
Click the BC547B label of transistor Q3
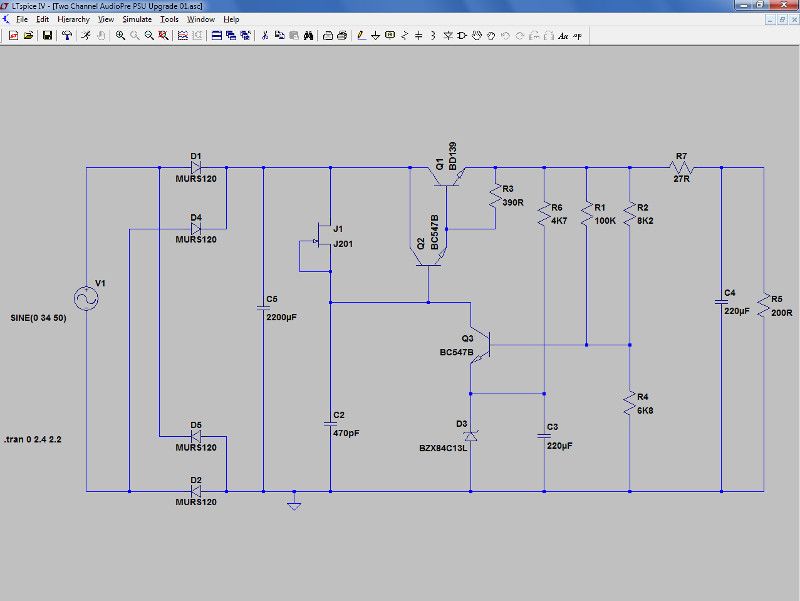456,352
